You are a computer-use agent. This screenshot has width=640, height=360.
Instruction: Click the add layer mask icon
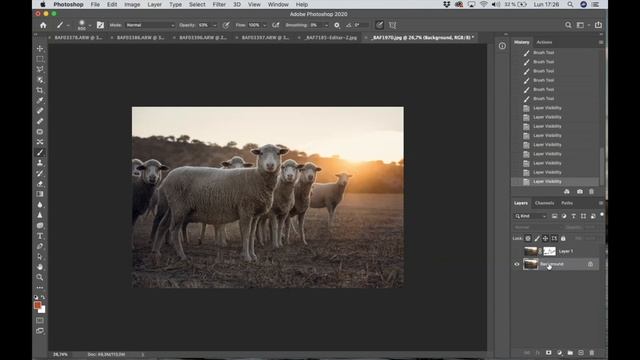549,353
